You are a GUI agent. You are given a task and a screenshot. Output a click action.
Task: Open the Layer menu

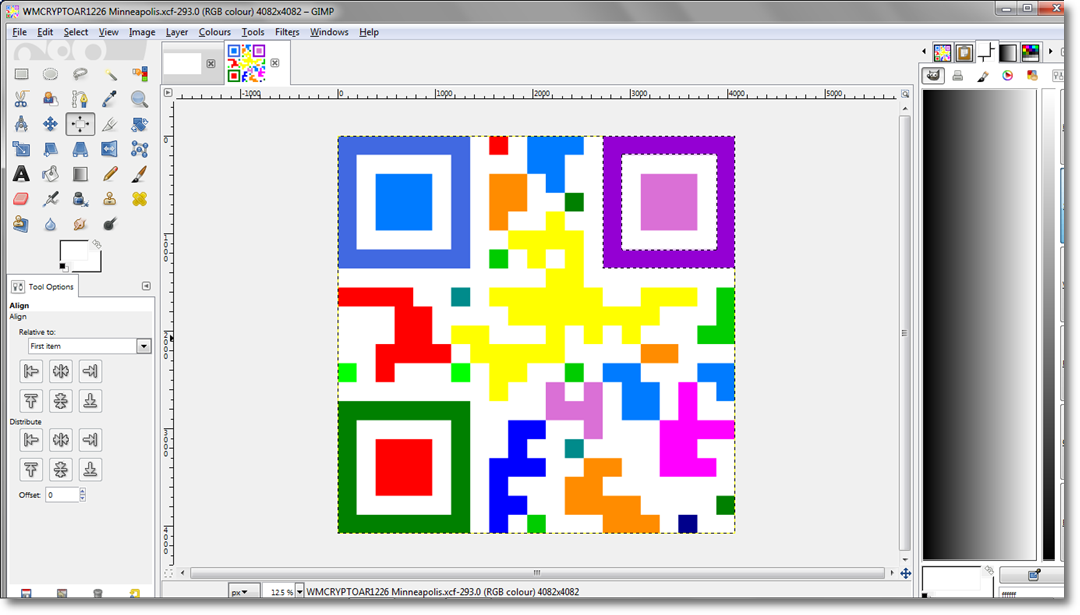coord(177,32)
